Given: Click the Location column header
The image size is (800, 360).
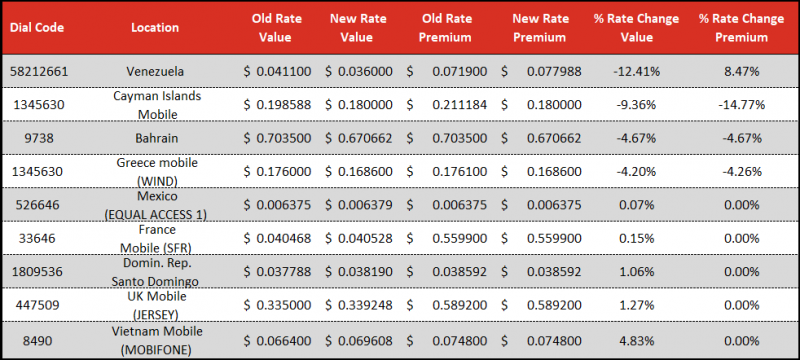Looking at the screenshot, I should (x=155, y=28).
